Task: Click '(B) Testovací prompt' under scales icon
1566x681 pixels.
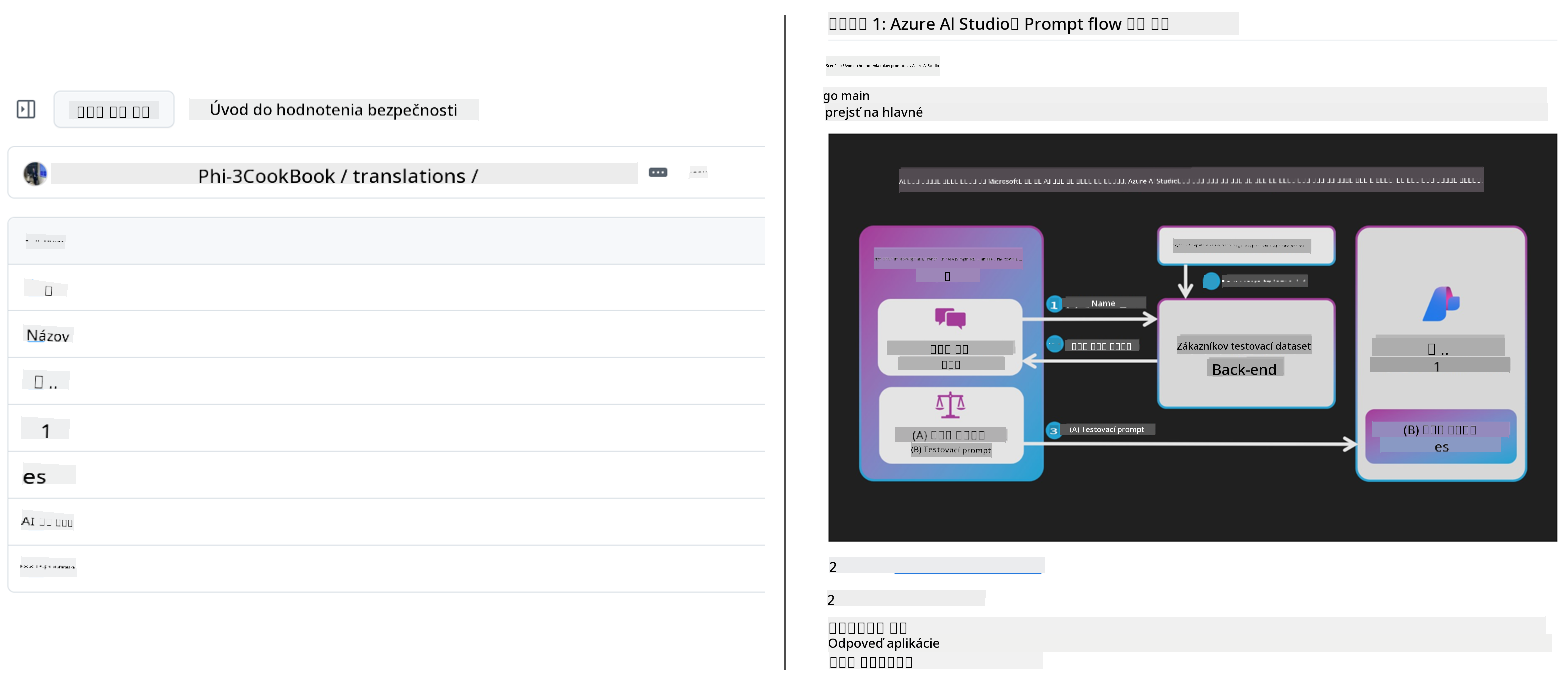Action: 950,451
